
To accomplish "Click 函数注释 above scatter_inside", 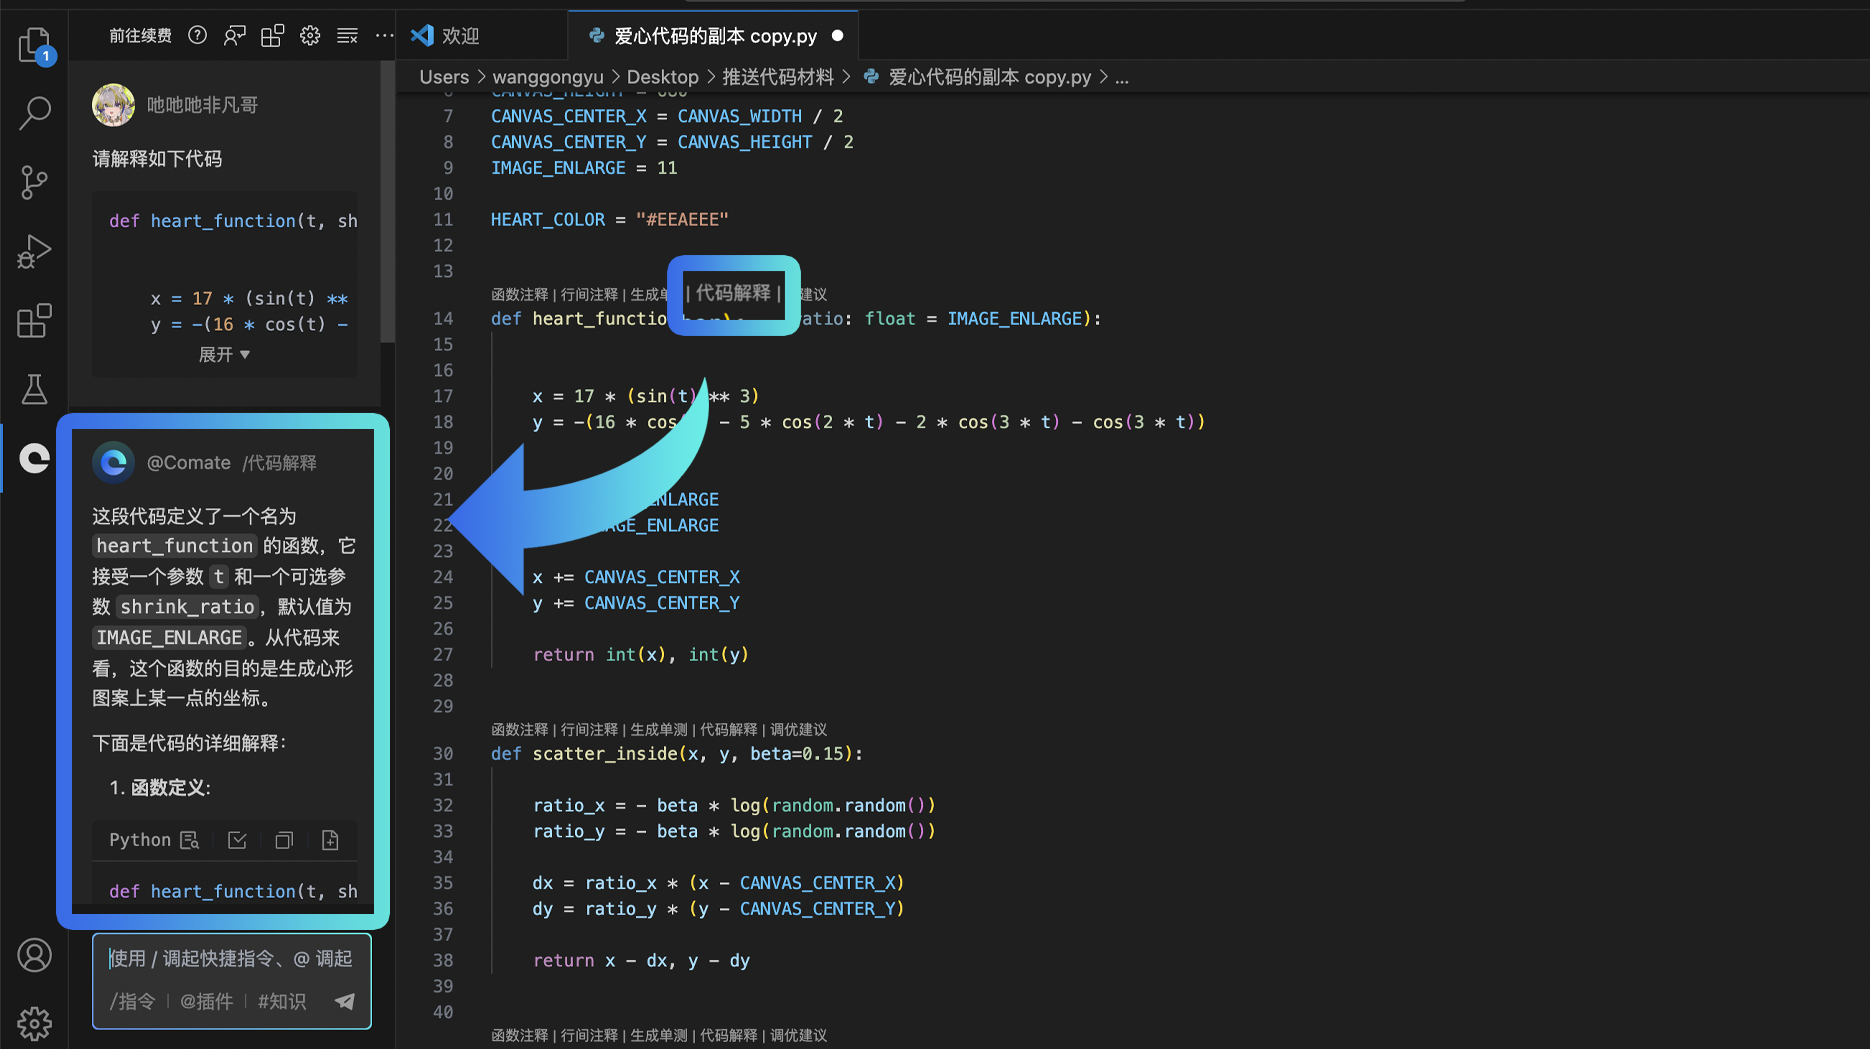I will click(520, 729).
